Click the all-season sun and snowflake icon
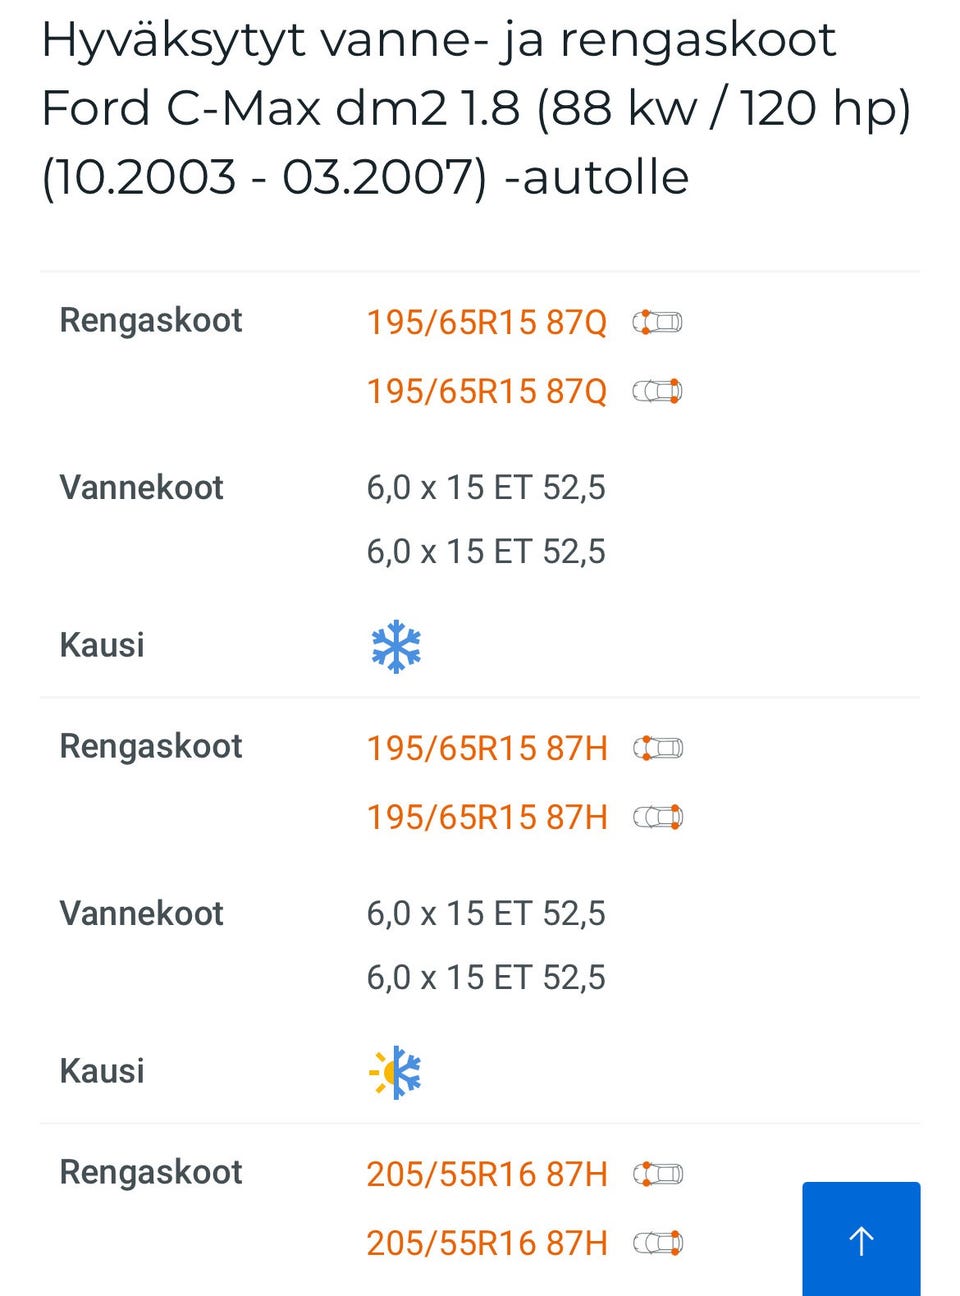The height and width of the screenshot is (1296, 960). pos(396,1072)
